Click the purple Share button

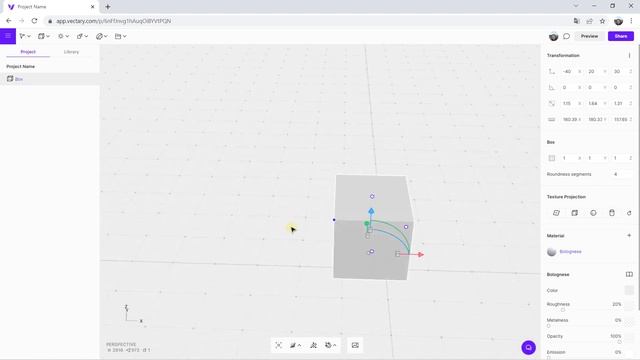(x=621, y=36)
